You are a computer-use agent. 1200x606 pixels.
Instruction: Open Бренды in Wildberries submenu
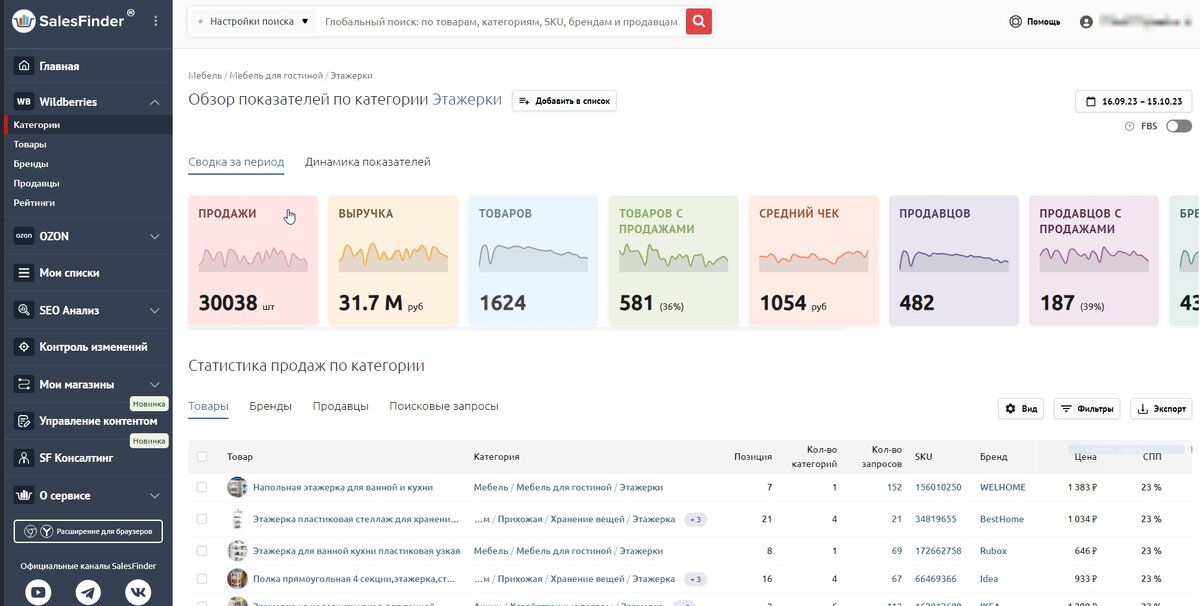[31, 163]
